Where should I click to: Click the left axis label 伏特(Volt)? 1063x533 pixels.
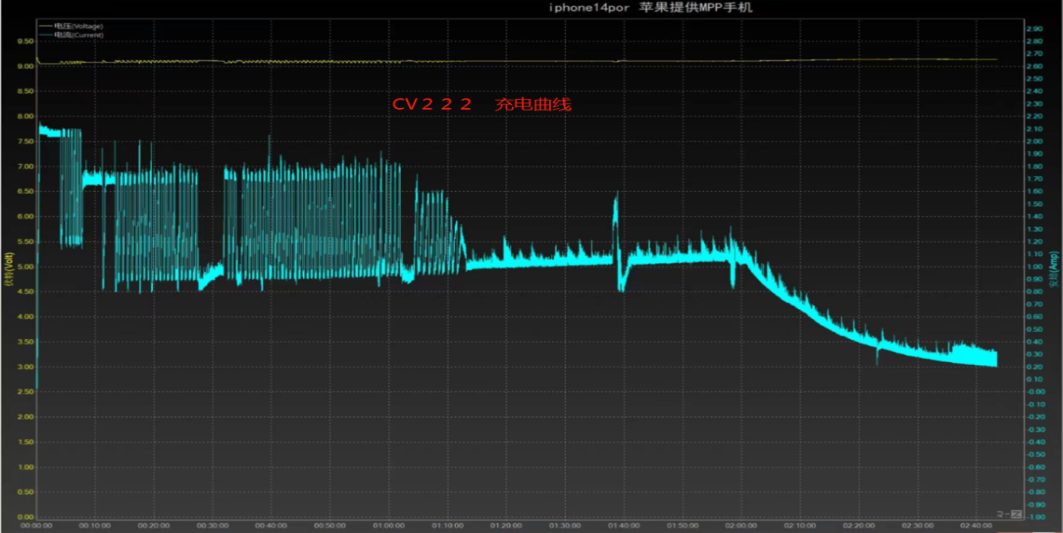(9, 269)
